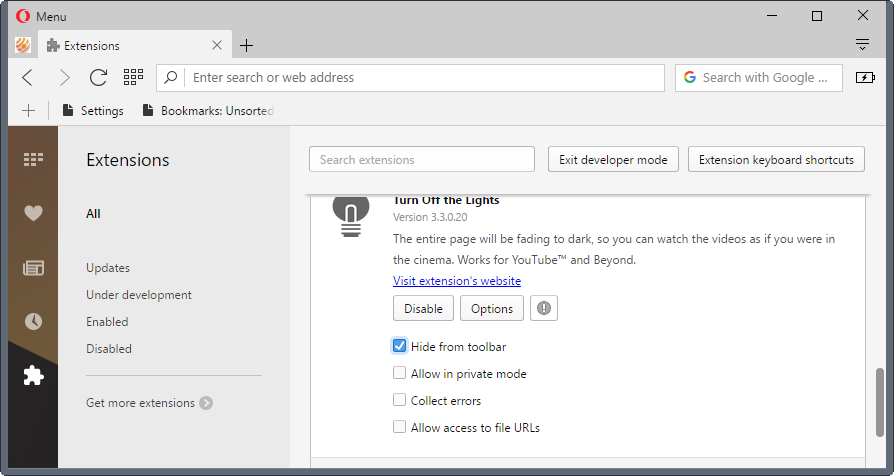
Task: Show All extensions
Action: 94,214
